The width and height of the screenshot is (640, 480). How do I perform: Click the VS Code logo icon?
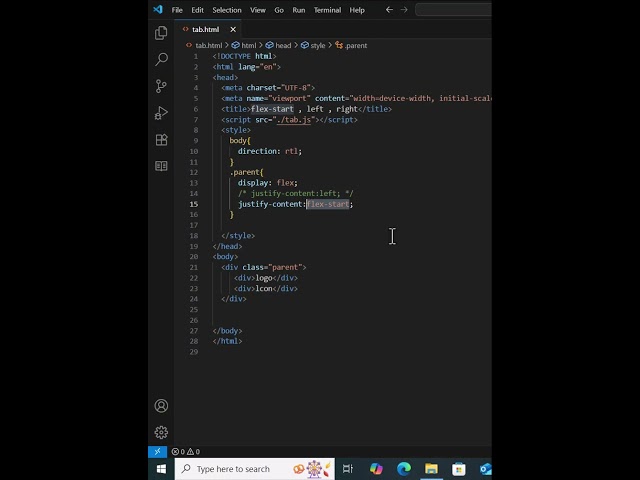(x=158, y=9)
